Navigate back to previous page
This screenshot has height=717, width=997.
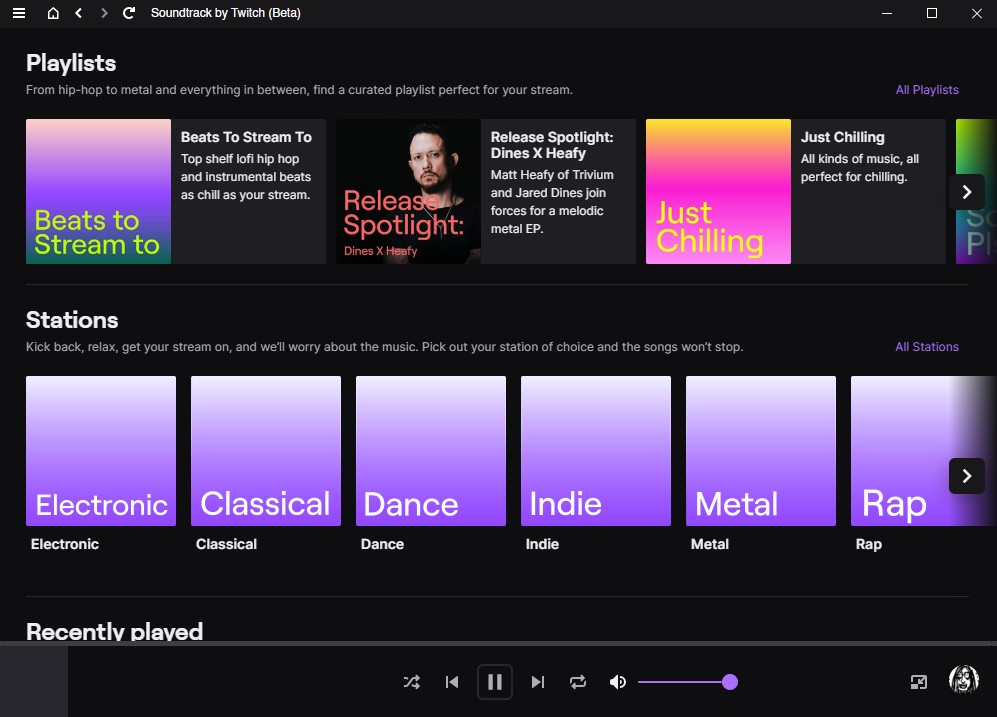[x=78, y=13]
